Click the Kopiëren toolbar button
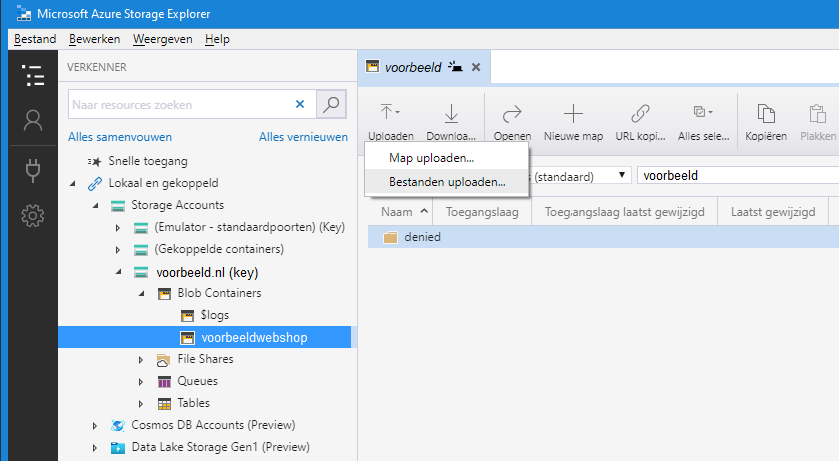The image size is (839, 461). 766,122
